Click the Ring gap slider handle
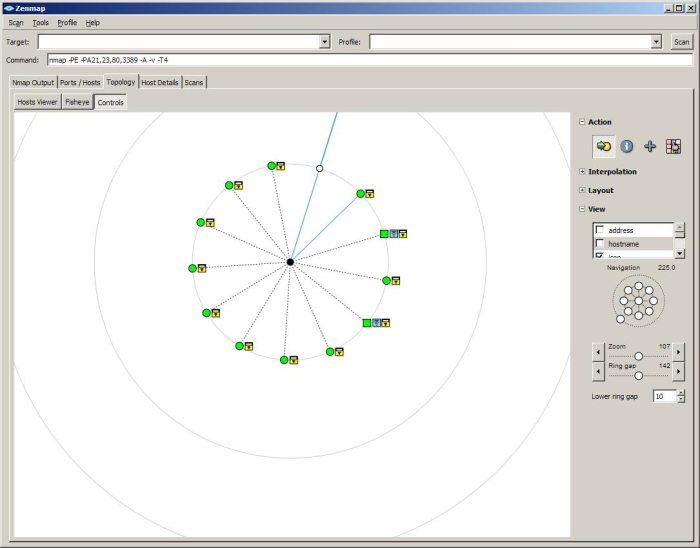This screenshot has width=700, height=548. coord(639,376)
